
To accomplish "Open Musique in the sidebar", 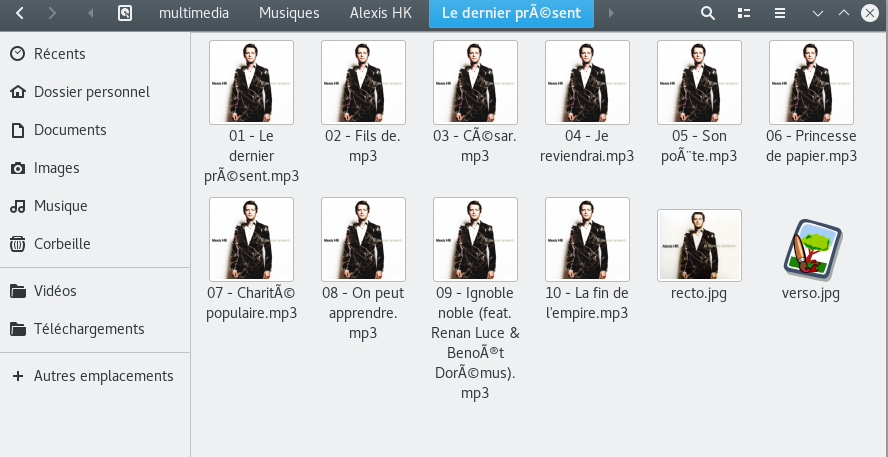I will [x=95, y=206].
